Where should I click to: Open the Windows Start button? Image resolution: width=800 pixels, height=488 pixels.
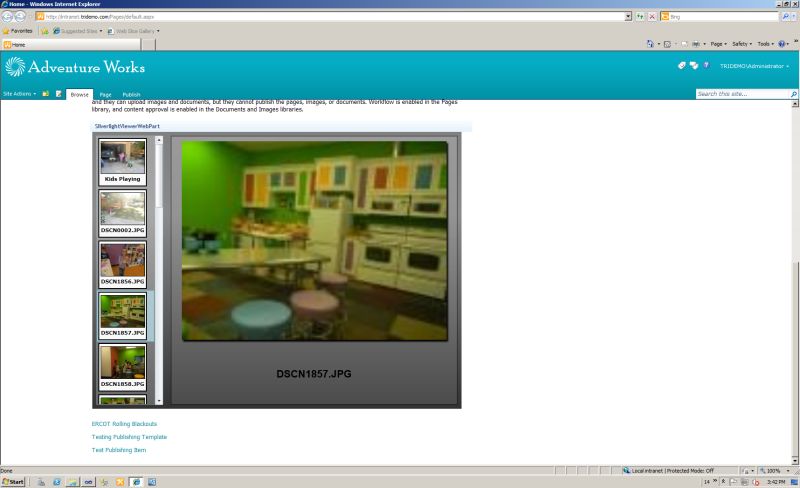point(13,482)
